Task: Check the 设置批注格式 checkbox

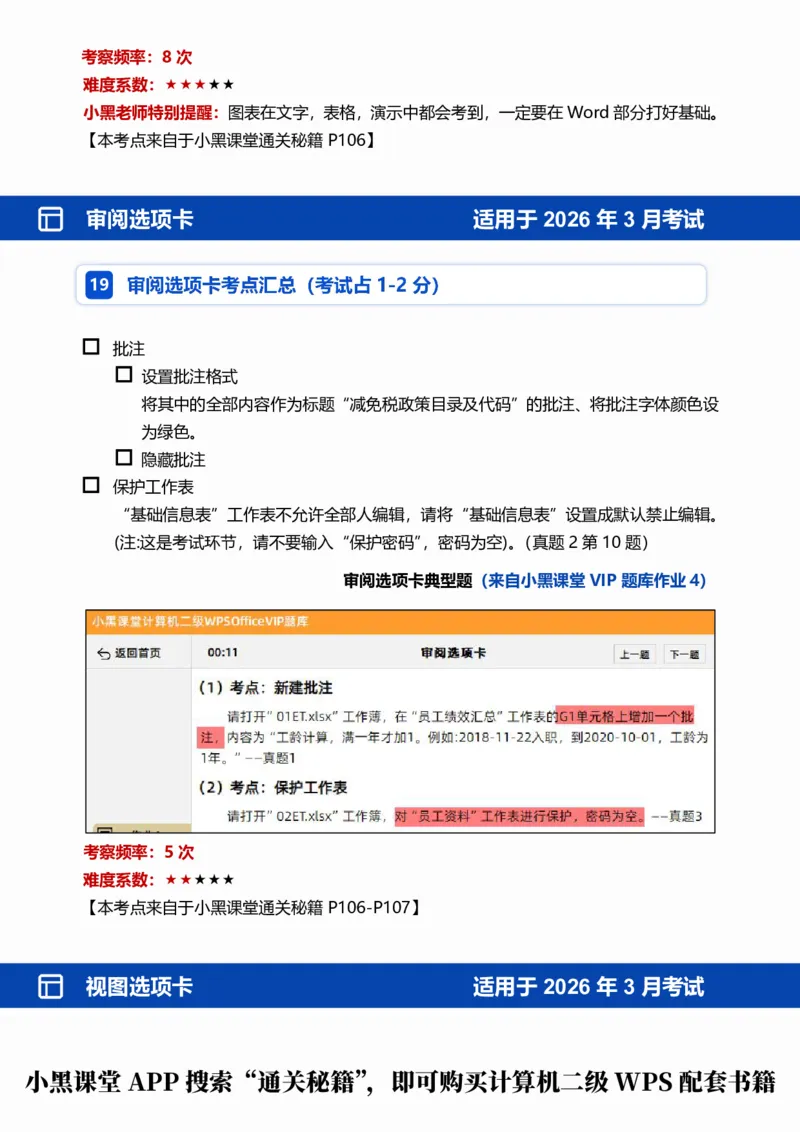Action: (x=122, y=376)
